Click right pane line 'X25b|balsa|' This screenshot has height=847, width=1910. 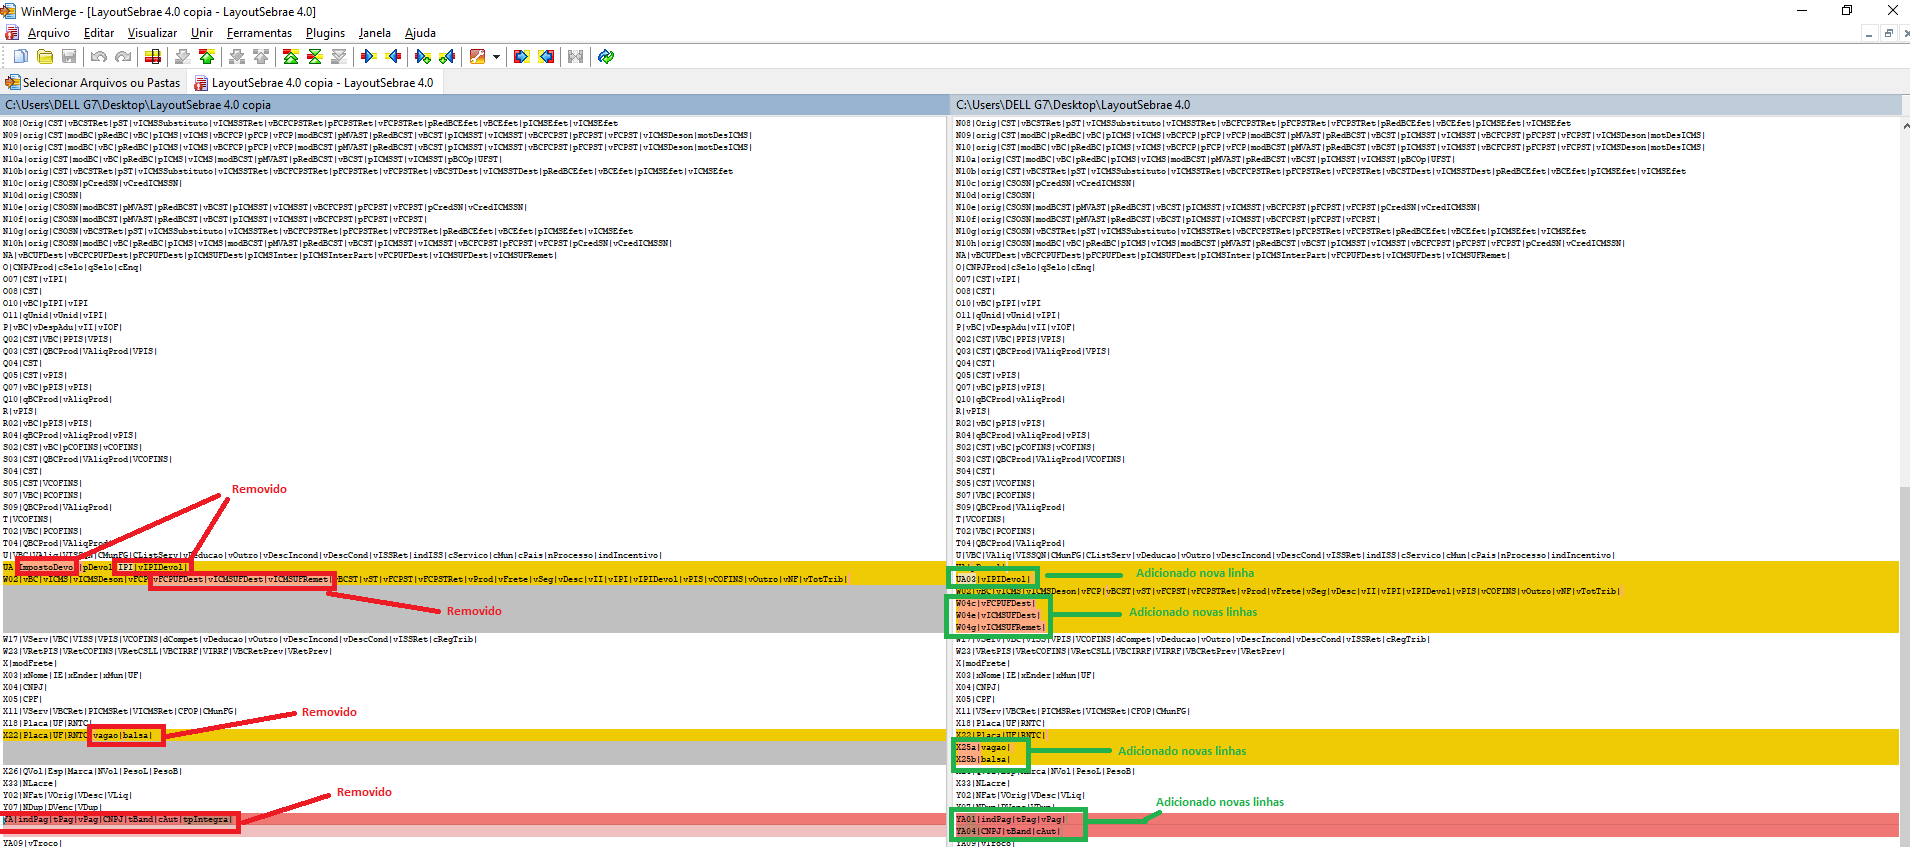(983, 759)
